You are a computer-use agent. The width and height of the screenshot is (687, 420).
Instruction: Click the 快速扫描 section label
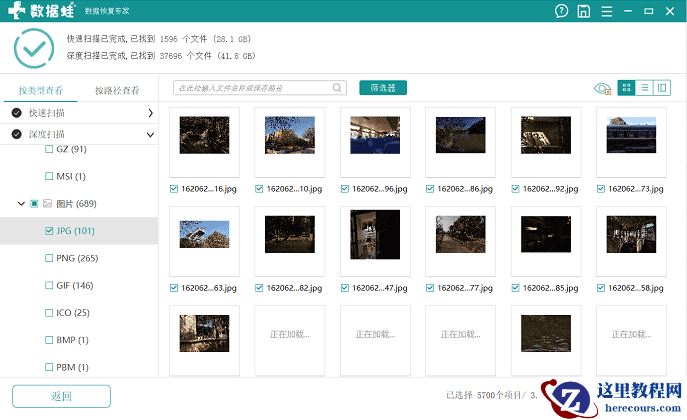(x=47, y=113)
